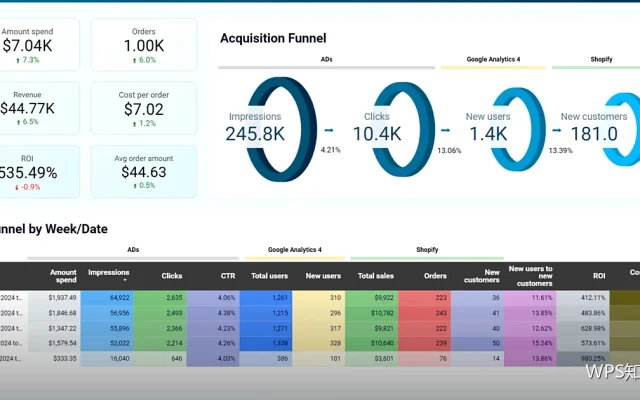
Task: Click the Impressions ring in the Acquisition Funnel
Action: click(282, 129)
